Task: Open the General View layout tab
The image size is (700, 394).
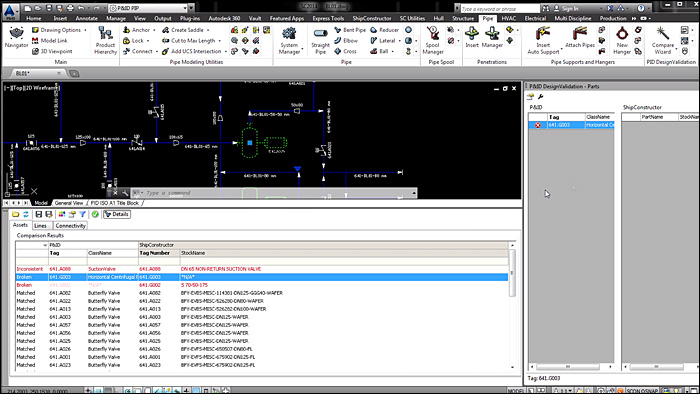Action: point(69,203)
